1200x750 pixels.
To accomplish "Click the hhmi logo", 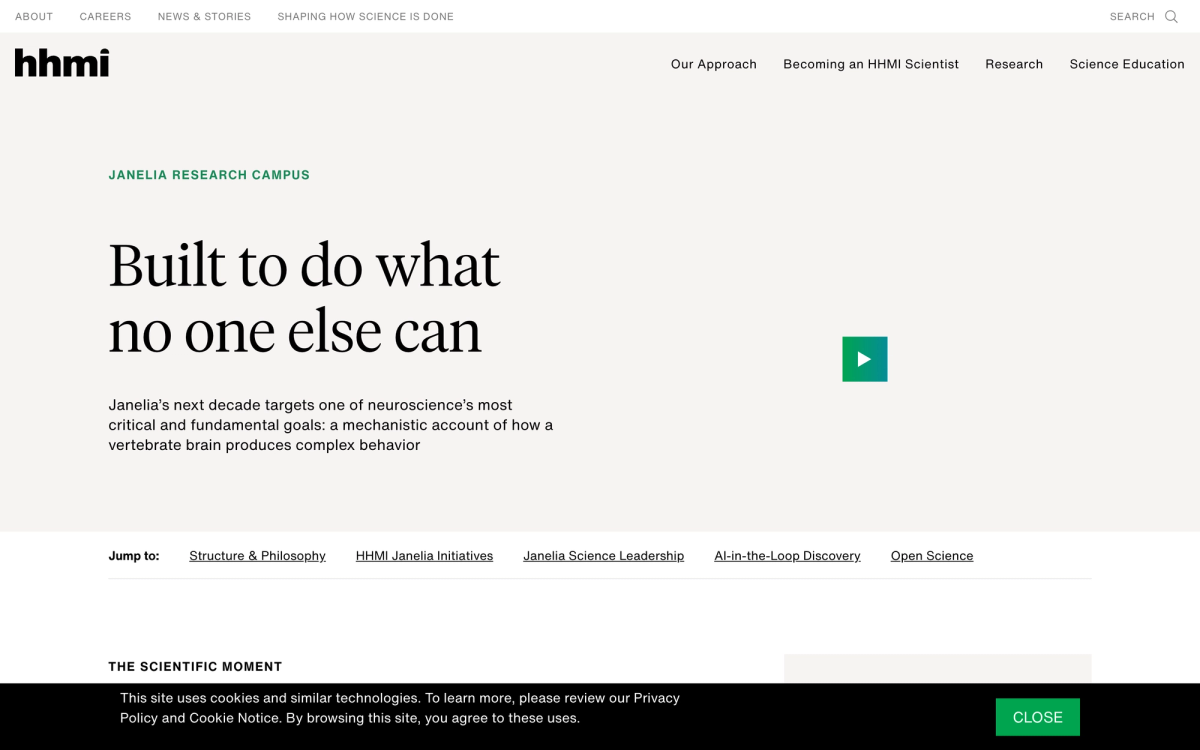I will [62, 63].
